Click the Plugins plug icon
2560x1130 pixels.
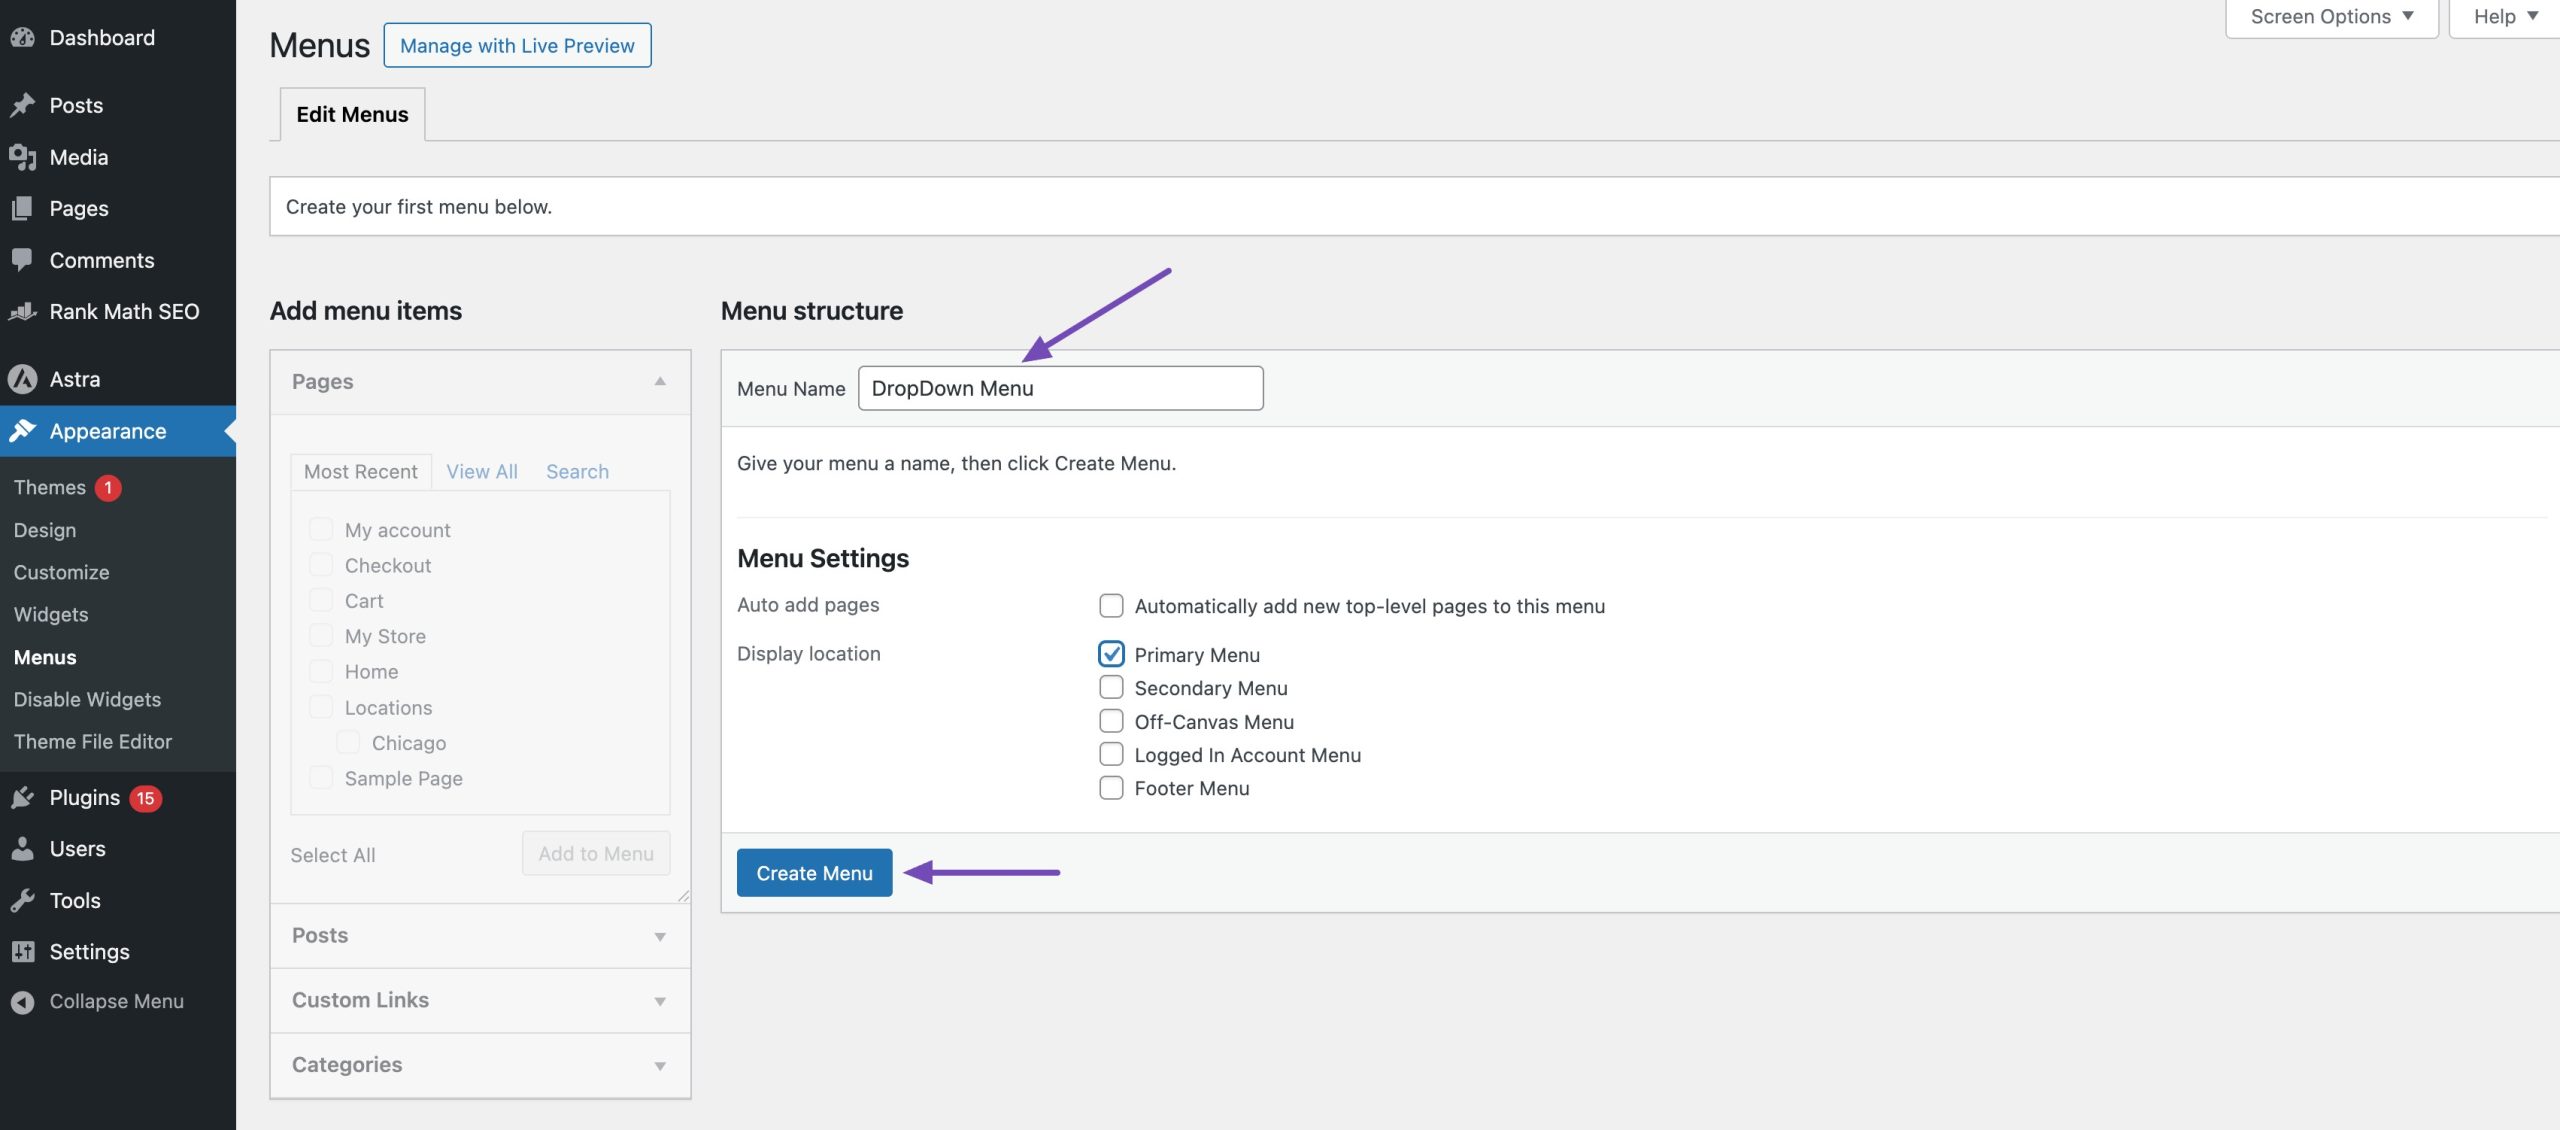click(22, 798)
